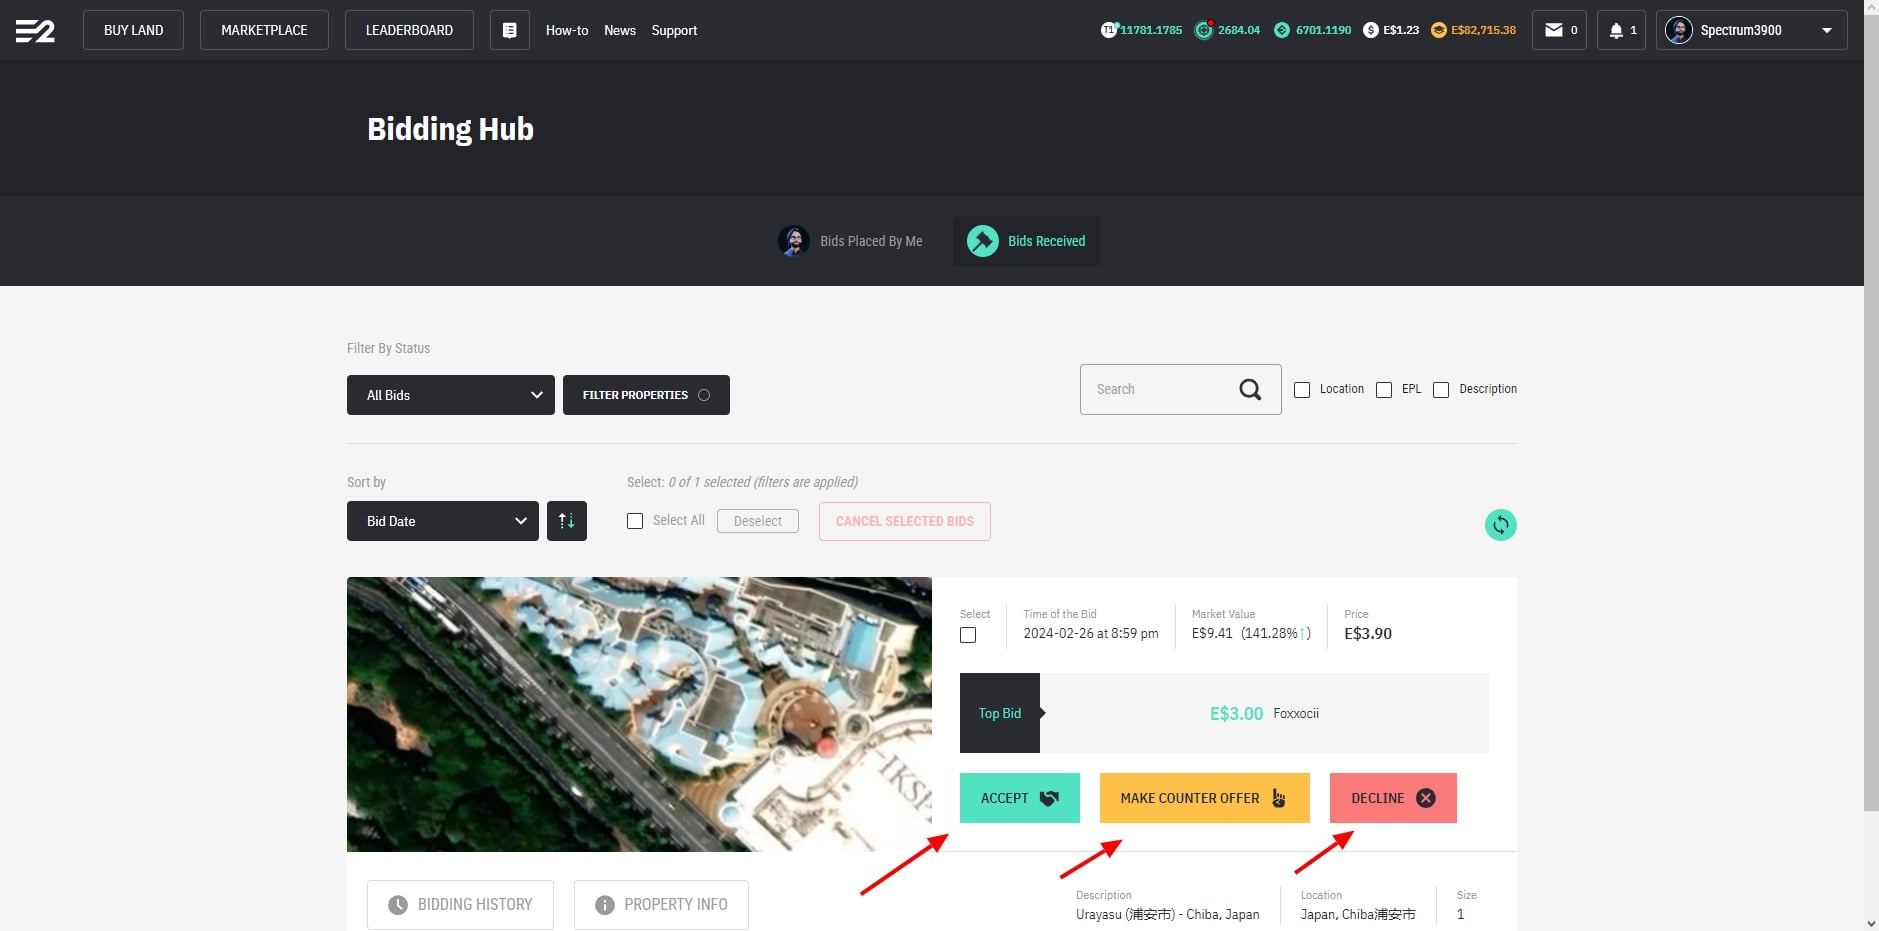1879x931 pixels.
Task: Click the Essence balance coin icon
Action: (1281, 30)
